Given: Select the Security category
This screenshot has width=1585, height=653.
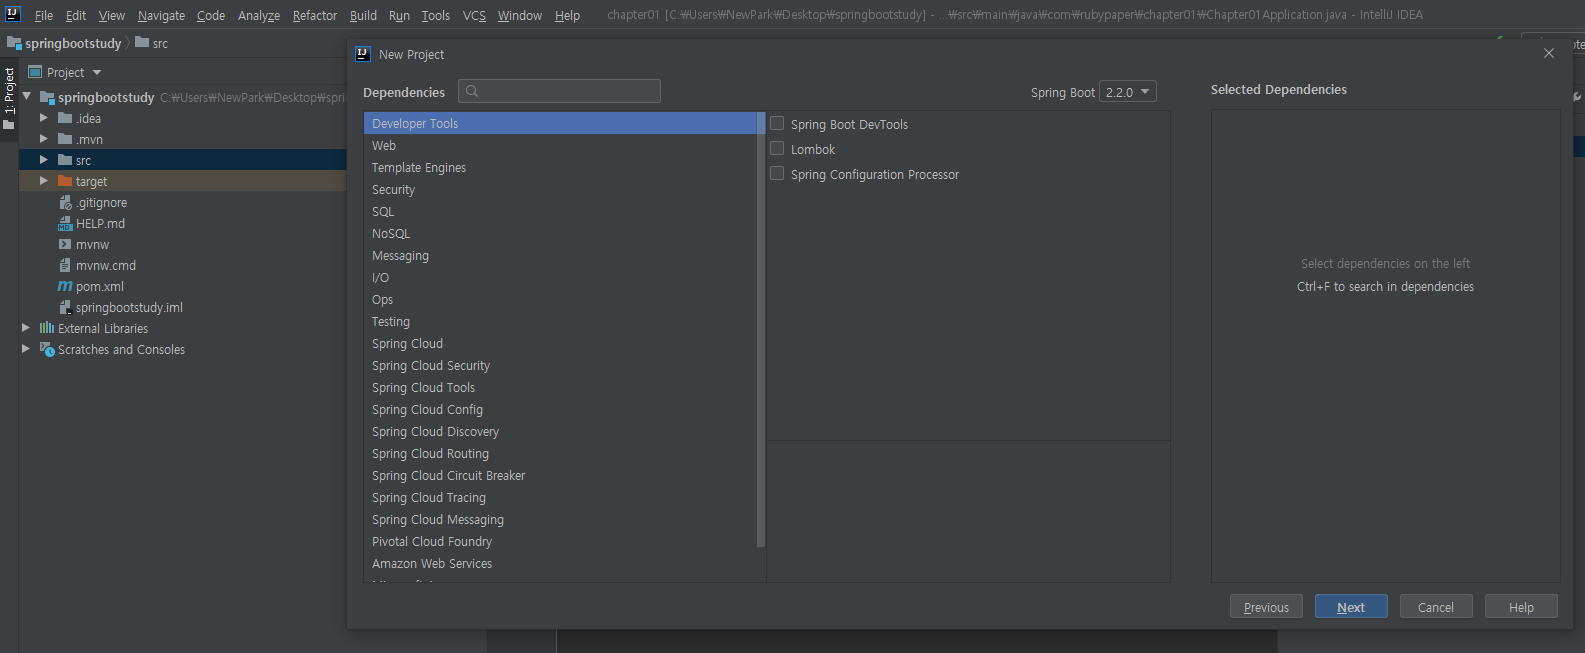Looking at the screenshot, I should [561, 190].
